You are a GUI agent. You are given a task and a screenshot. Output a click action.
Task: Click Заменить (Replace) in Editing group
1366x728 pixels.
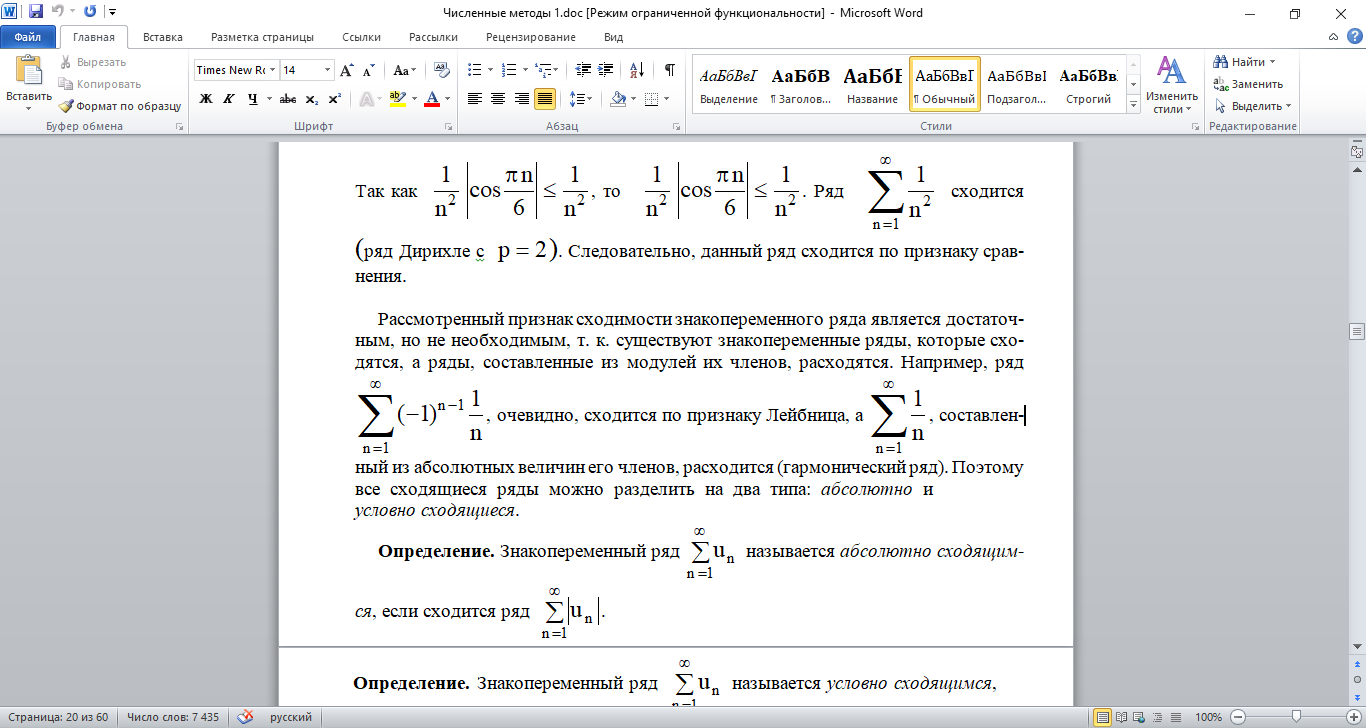tap(1247, 84)
